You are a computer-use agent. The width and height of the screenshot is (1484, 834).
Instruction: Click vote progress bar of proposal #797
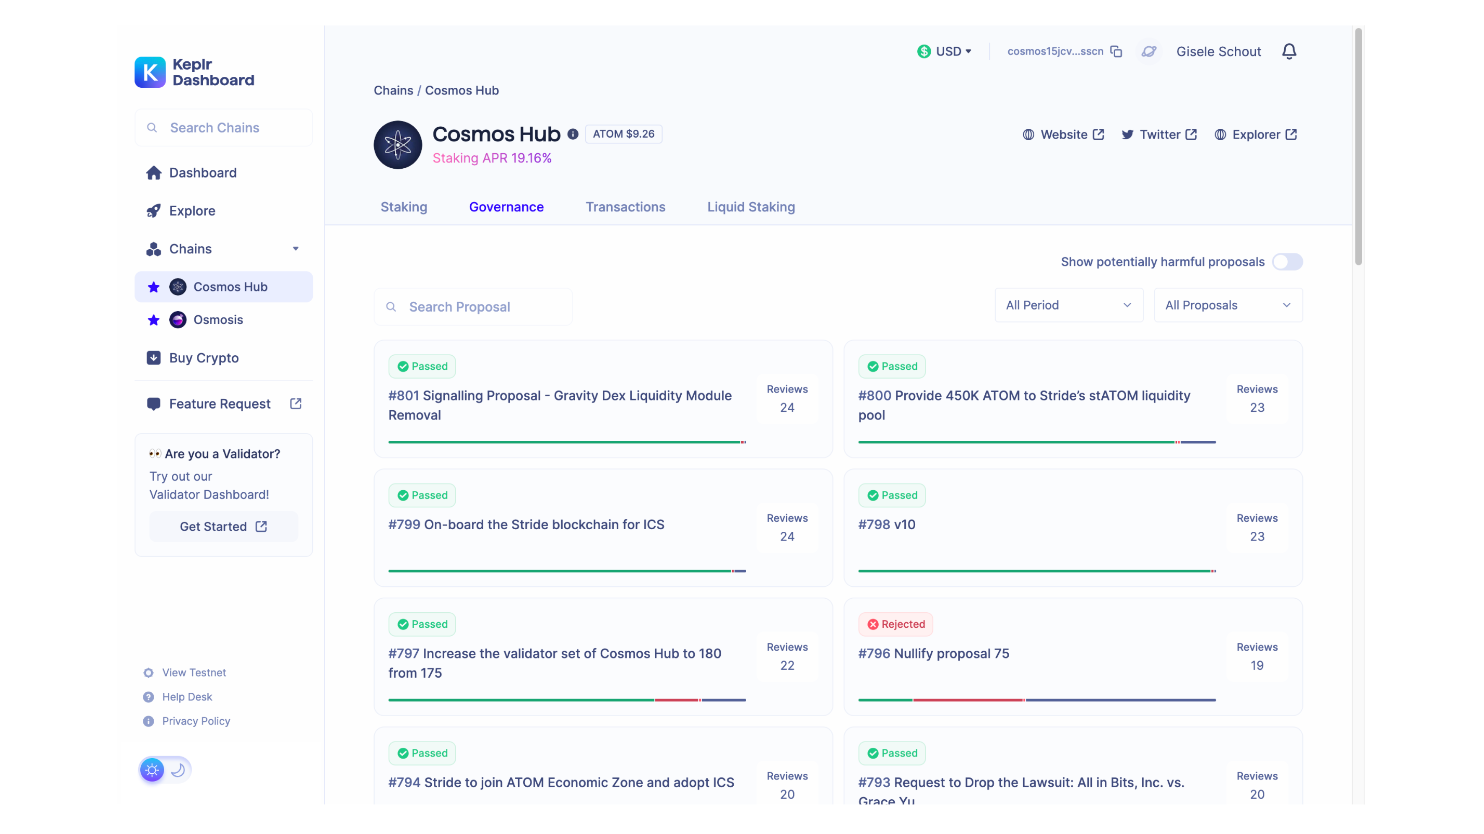567,700
